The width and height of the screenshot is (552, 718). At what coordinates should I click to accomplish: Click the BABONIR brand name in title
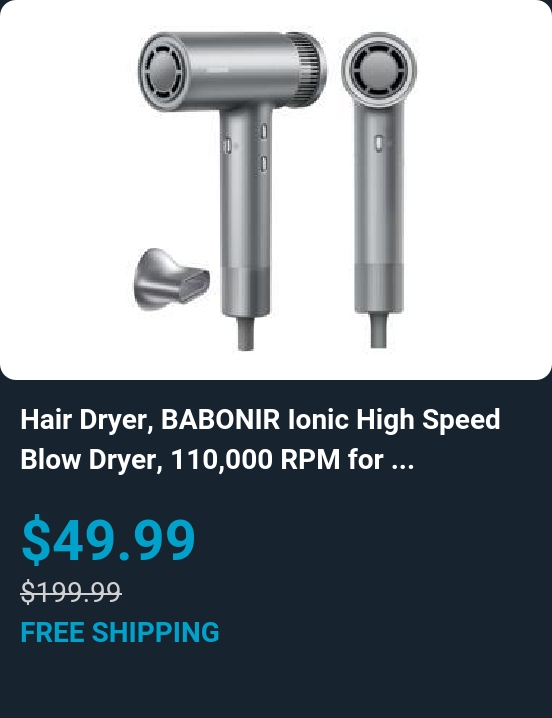pyautogui.click(x=221, y=419)
